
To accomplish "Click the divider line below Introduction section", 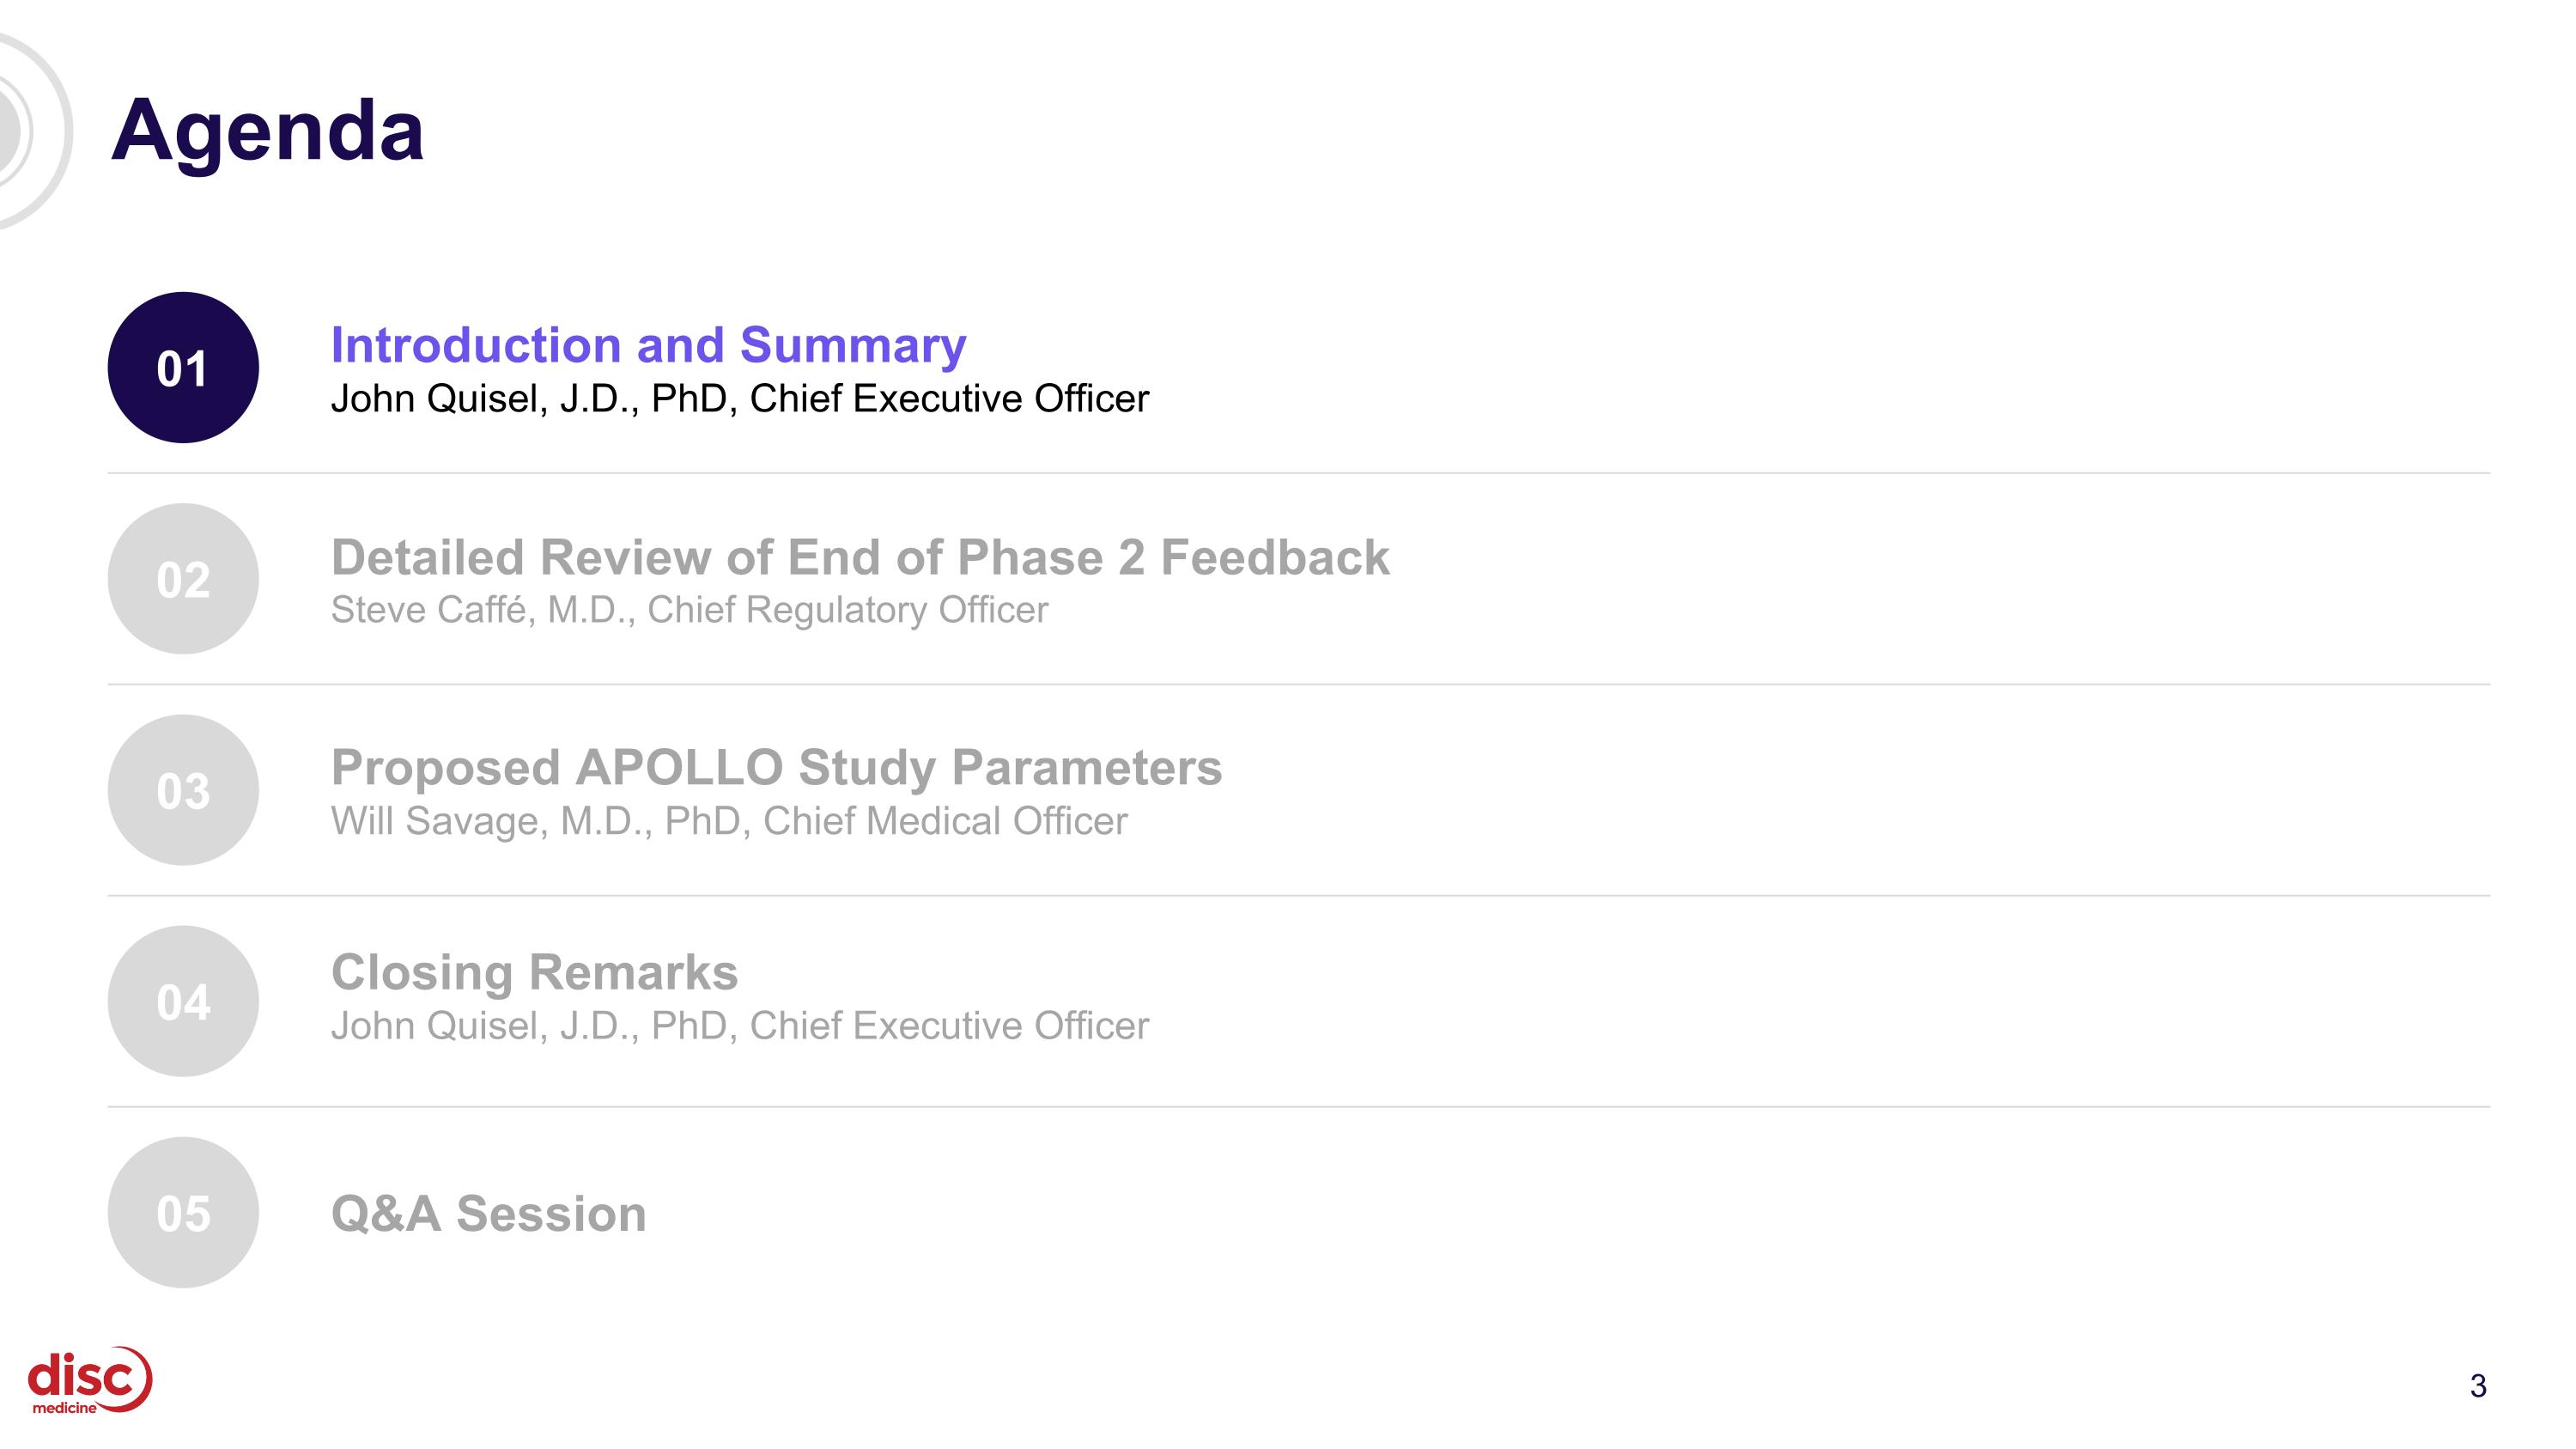I will (1299, 473).
